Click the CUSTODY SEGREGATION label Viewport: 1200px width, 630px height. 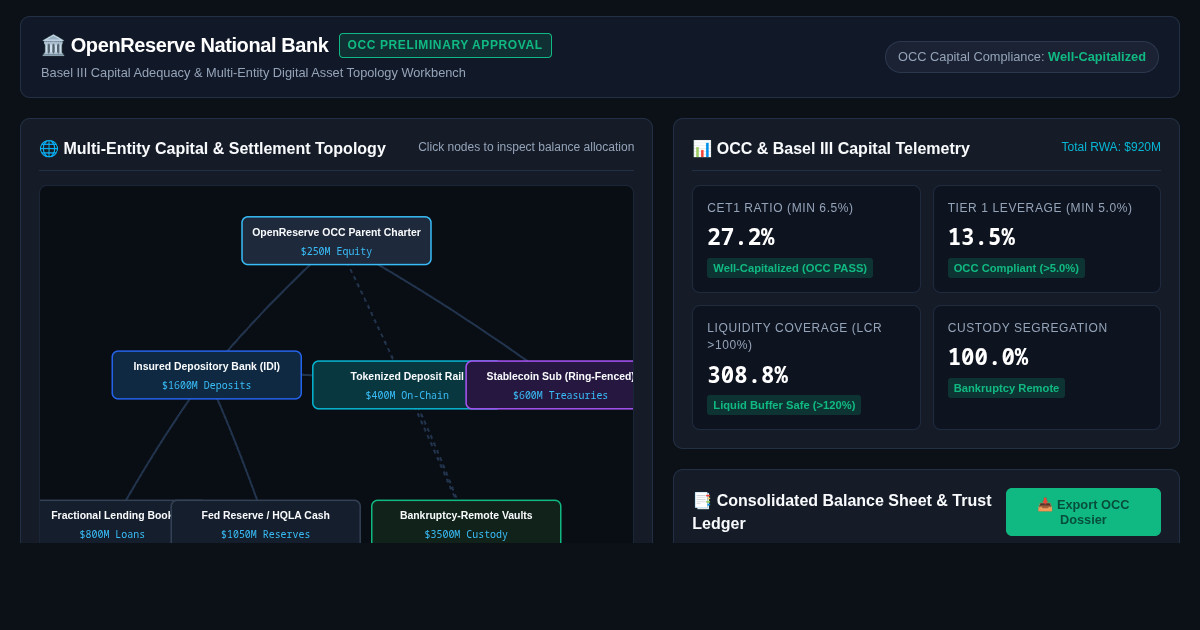(x=1028, y=328)
